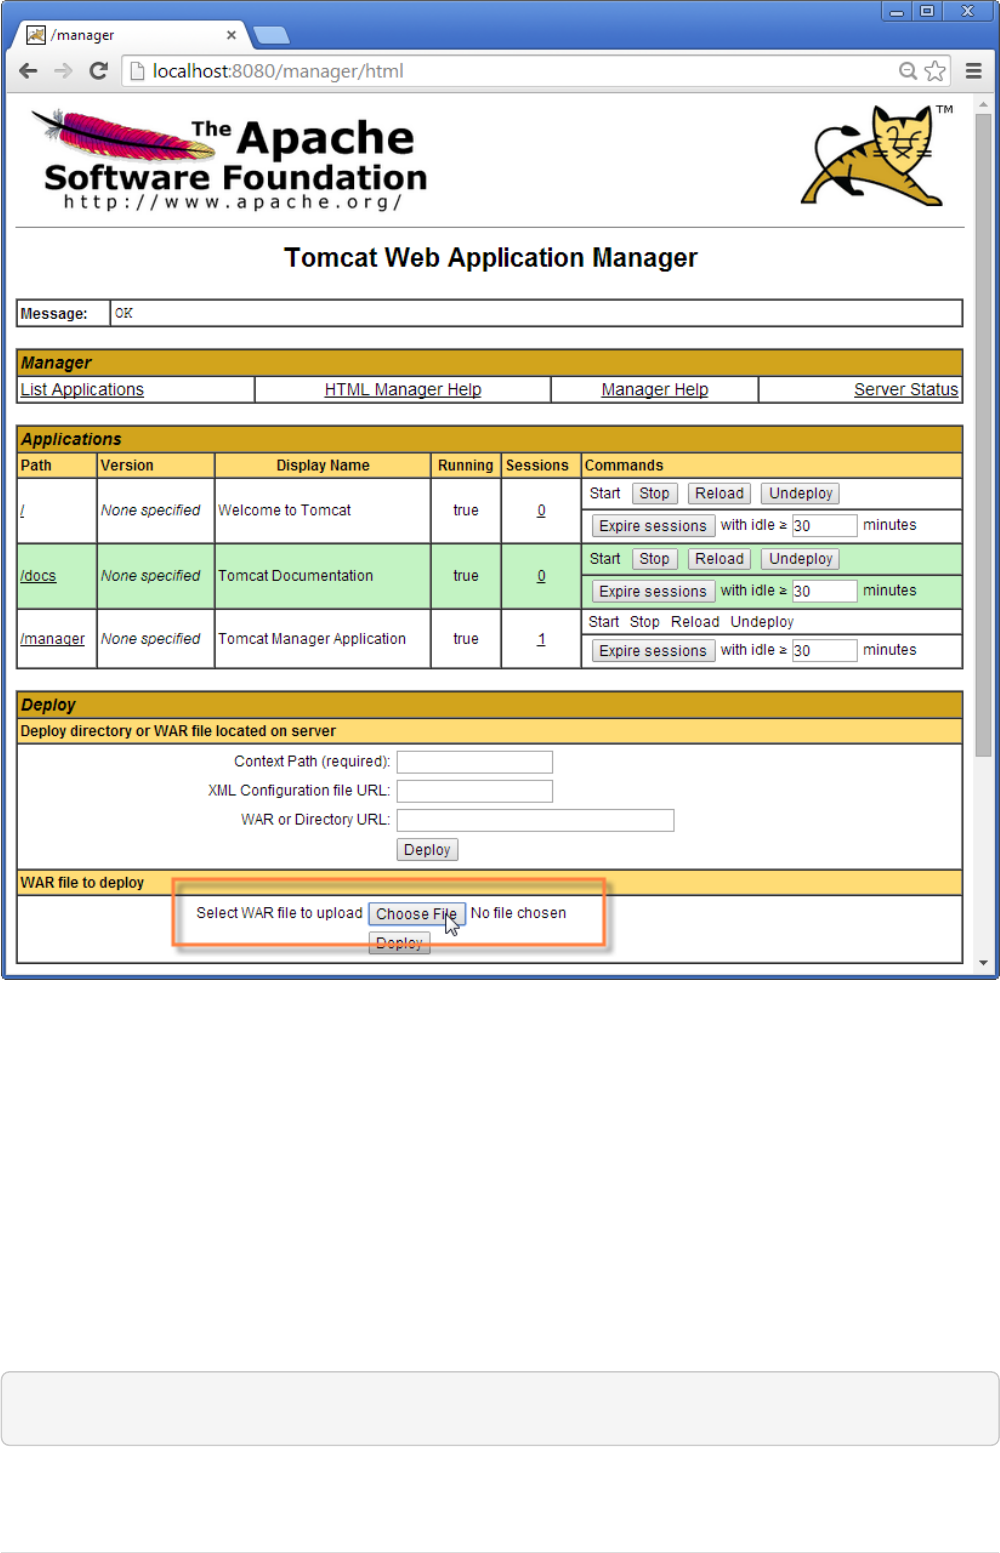Click the Apache Software Foundation logo
The image size is (1000, 1553).
point(230,160)
